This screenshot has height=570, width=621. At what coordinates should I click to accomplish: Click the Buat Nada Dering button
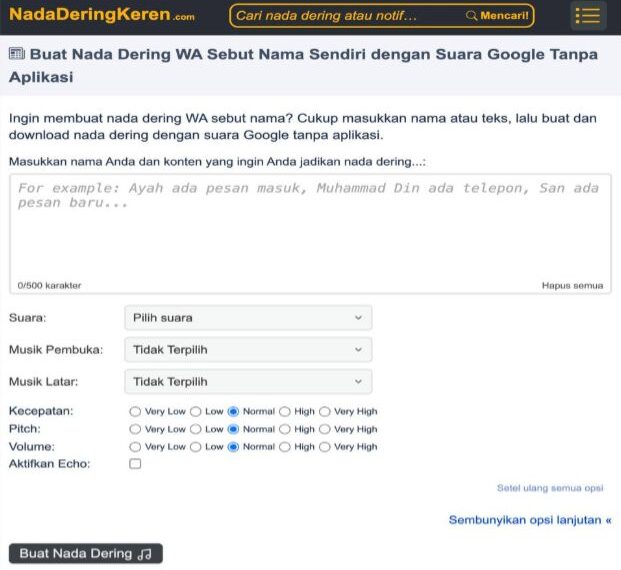86,553
